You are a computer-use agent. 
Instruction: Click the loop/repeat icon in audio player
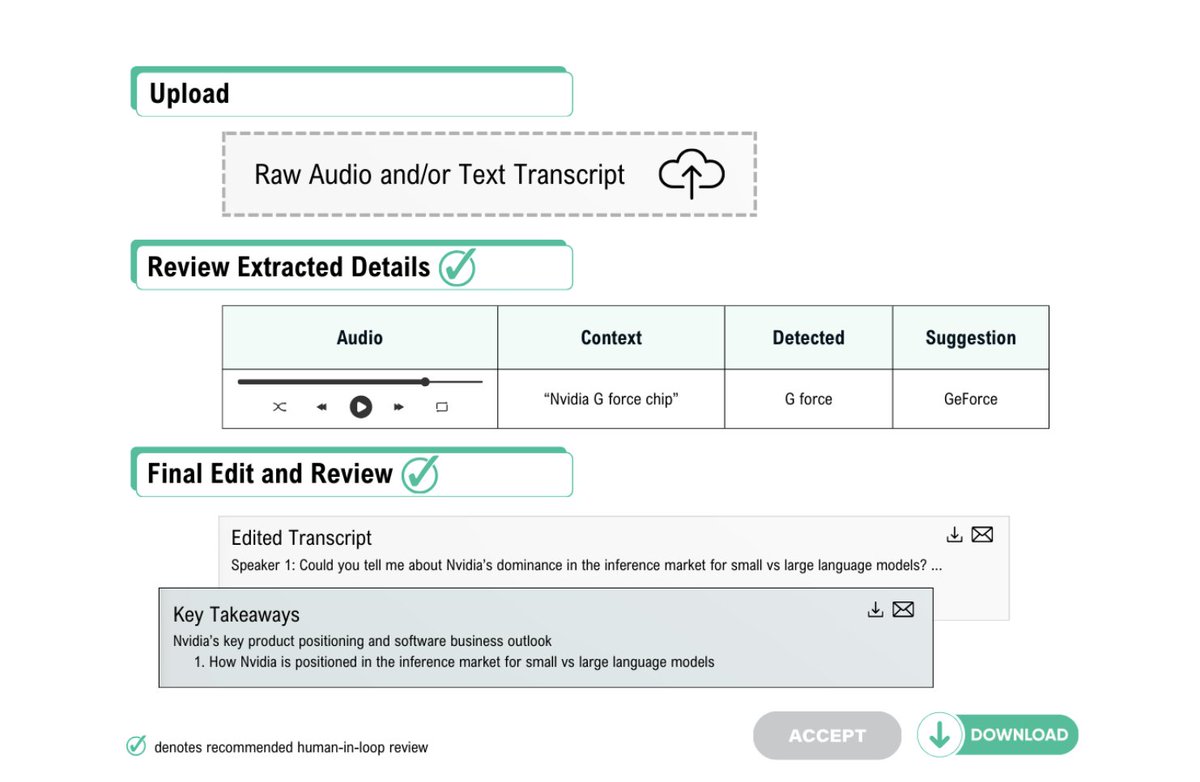(x=441, y=407)
